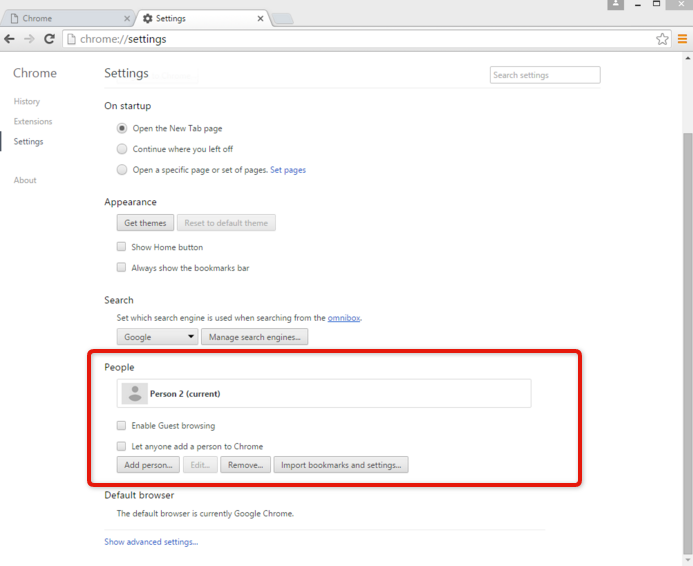Click the Add person button
The image size is (693, 566).
pos(148,465)
